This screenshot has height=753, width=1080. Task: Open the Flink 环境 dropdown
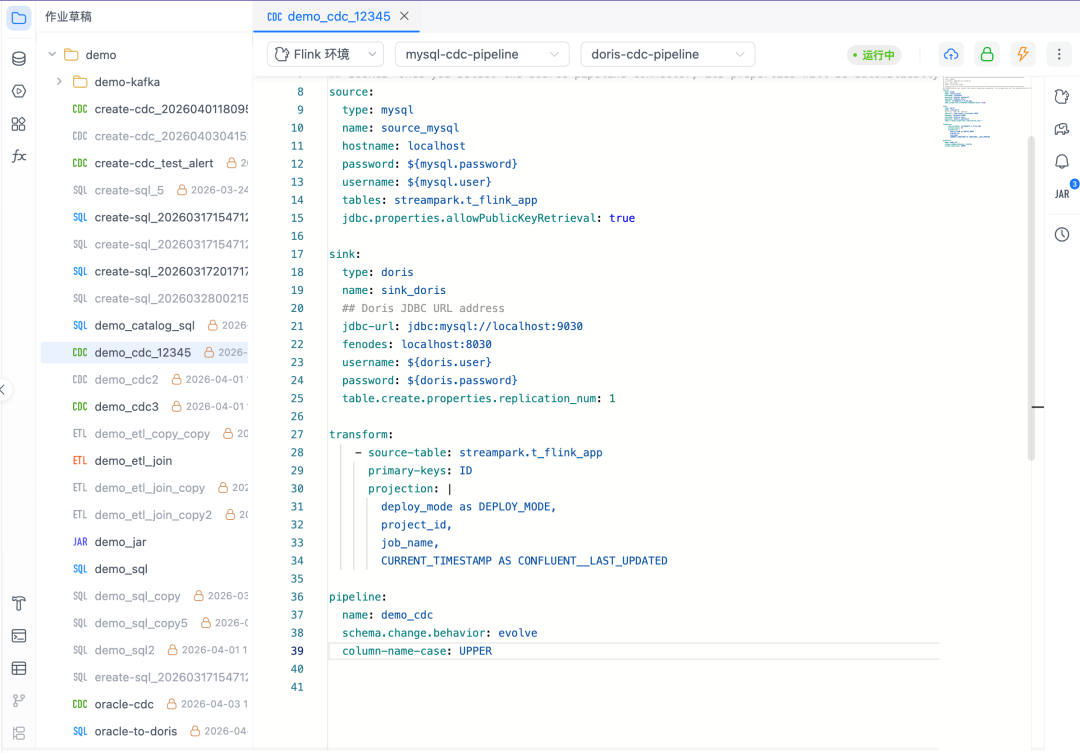(x=325, y=54)
